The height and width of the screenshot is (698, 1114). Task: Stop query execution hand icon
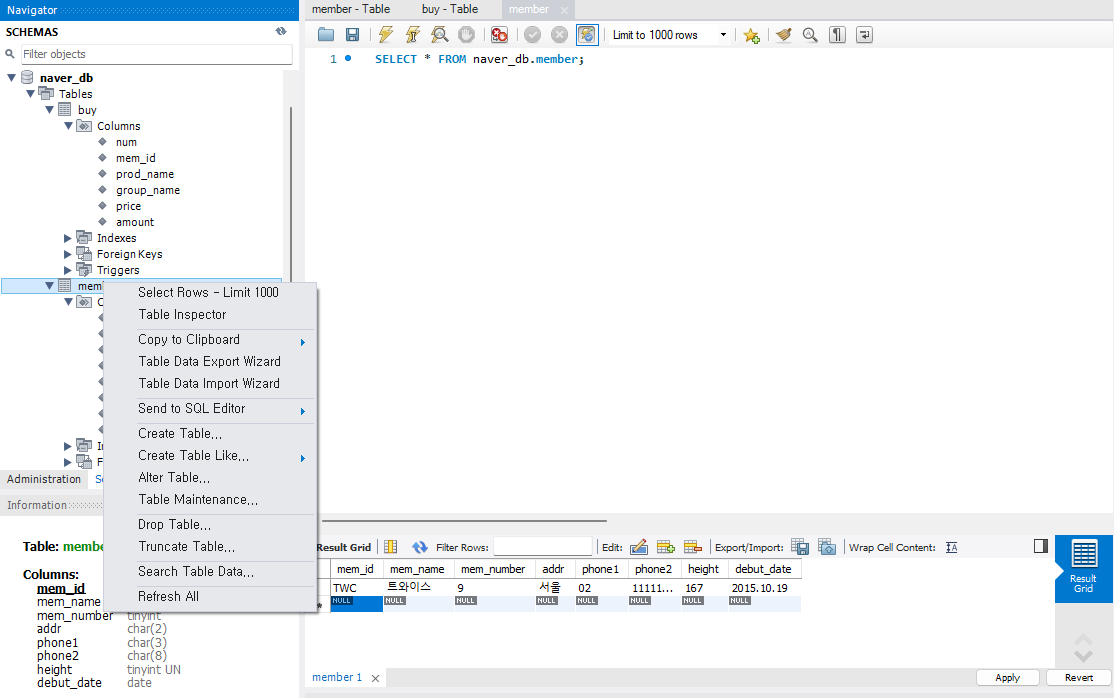coord(466,34)
